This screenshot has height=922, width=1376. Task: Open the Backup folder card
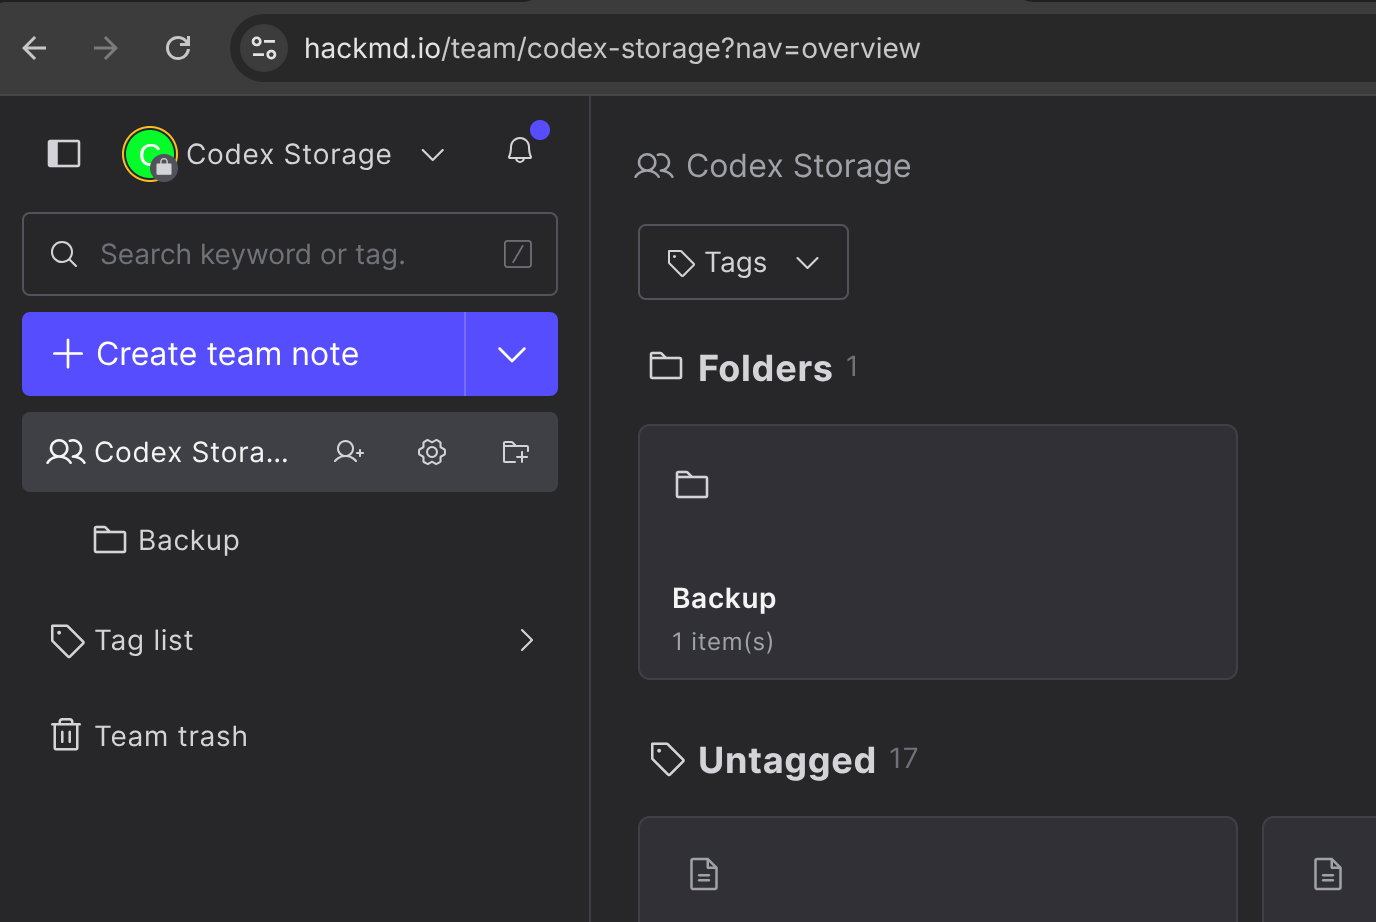(937, 552)
